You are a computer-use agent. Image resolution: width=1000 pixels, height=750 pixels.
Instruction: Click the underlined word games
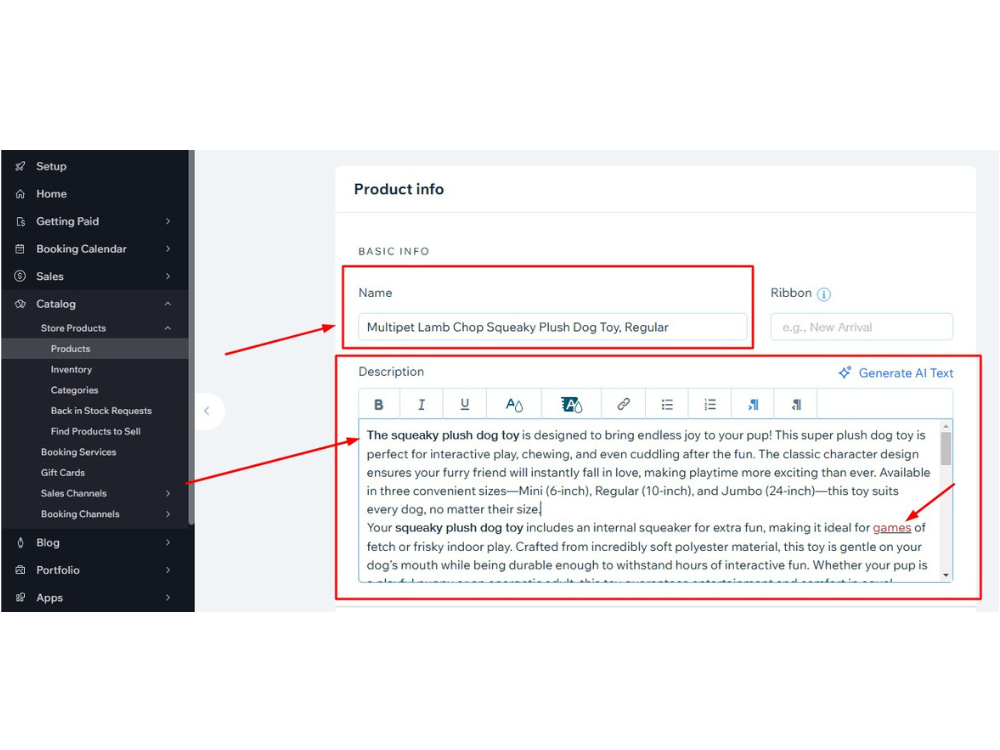point(892,528)
